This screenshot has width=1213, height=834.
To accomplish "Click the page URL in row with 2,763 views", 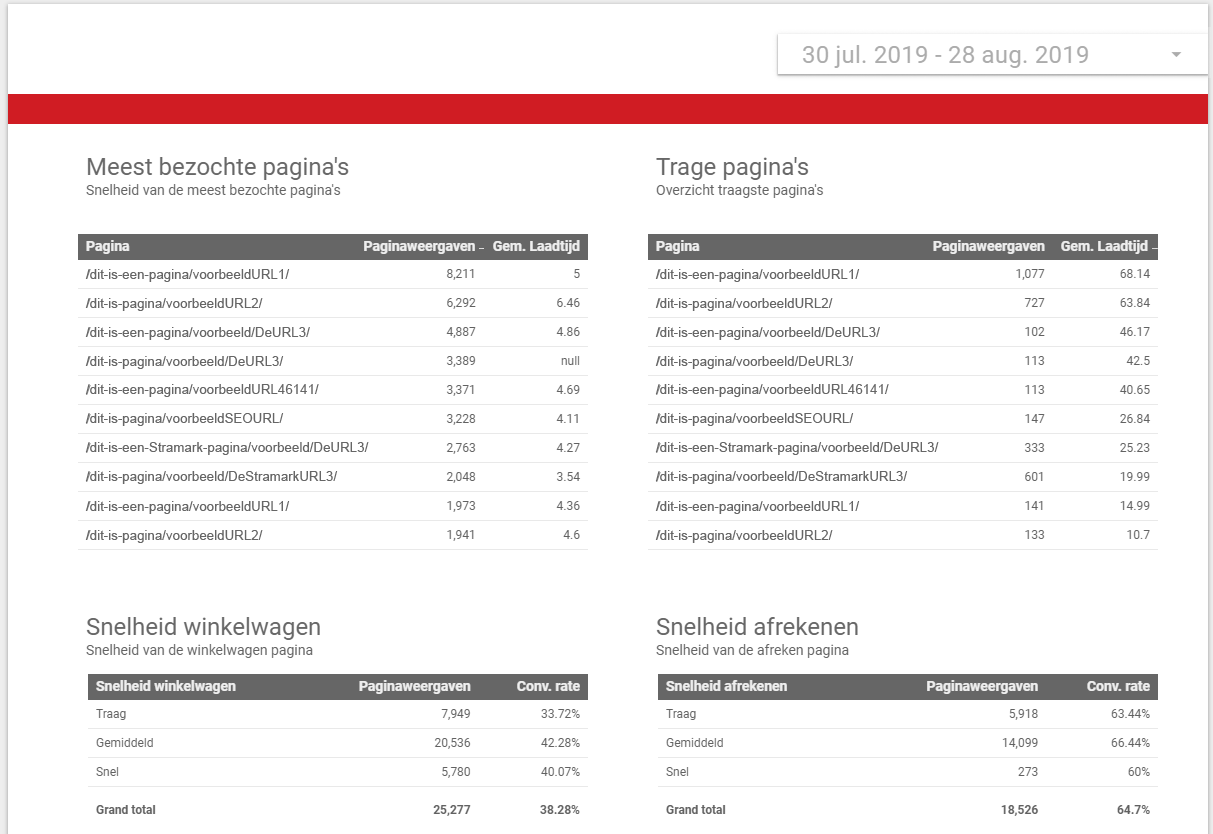I will click(x=227, y=448).
